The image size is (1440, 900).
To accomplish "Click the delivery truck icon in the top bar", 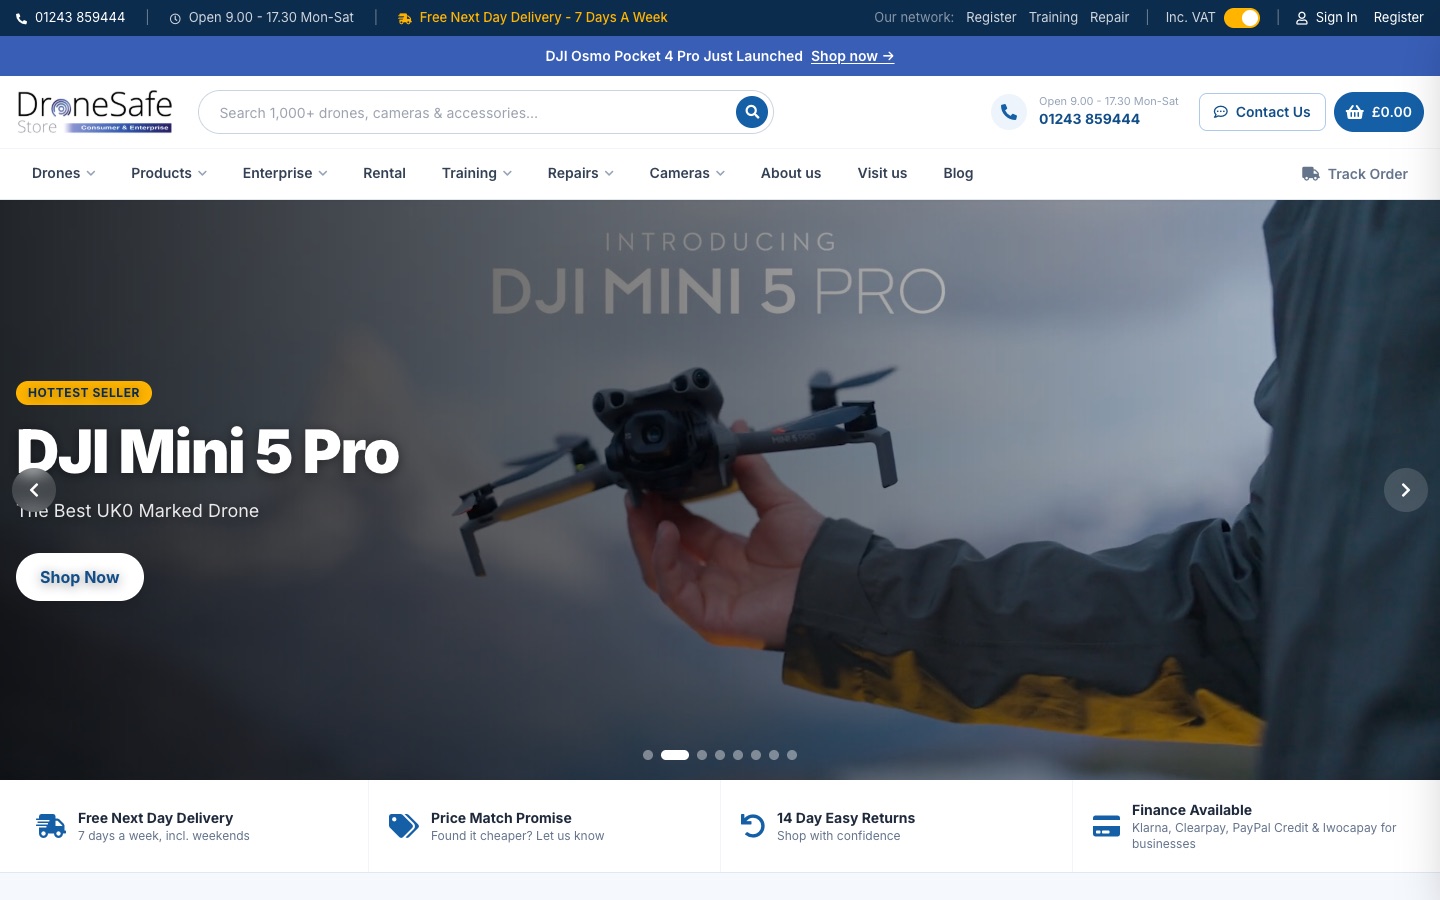I will 405,18.
